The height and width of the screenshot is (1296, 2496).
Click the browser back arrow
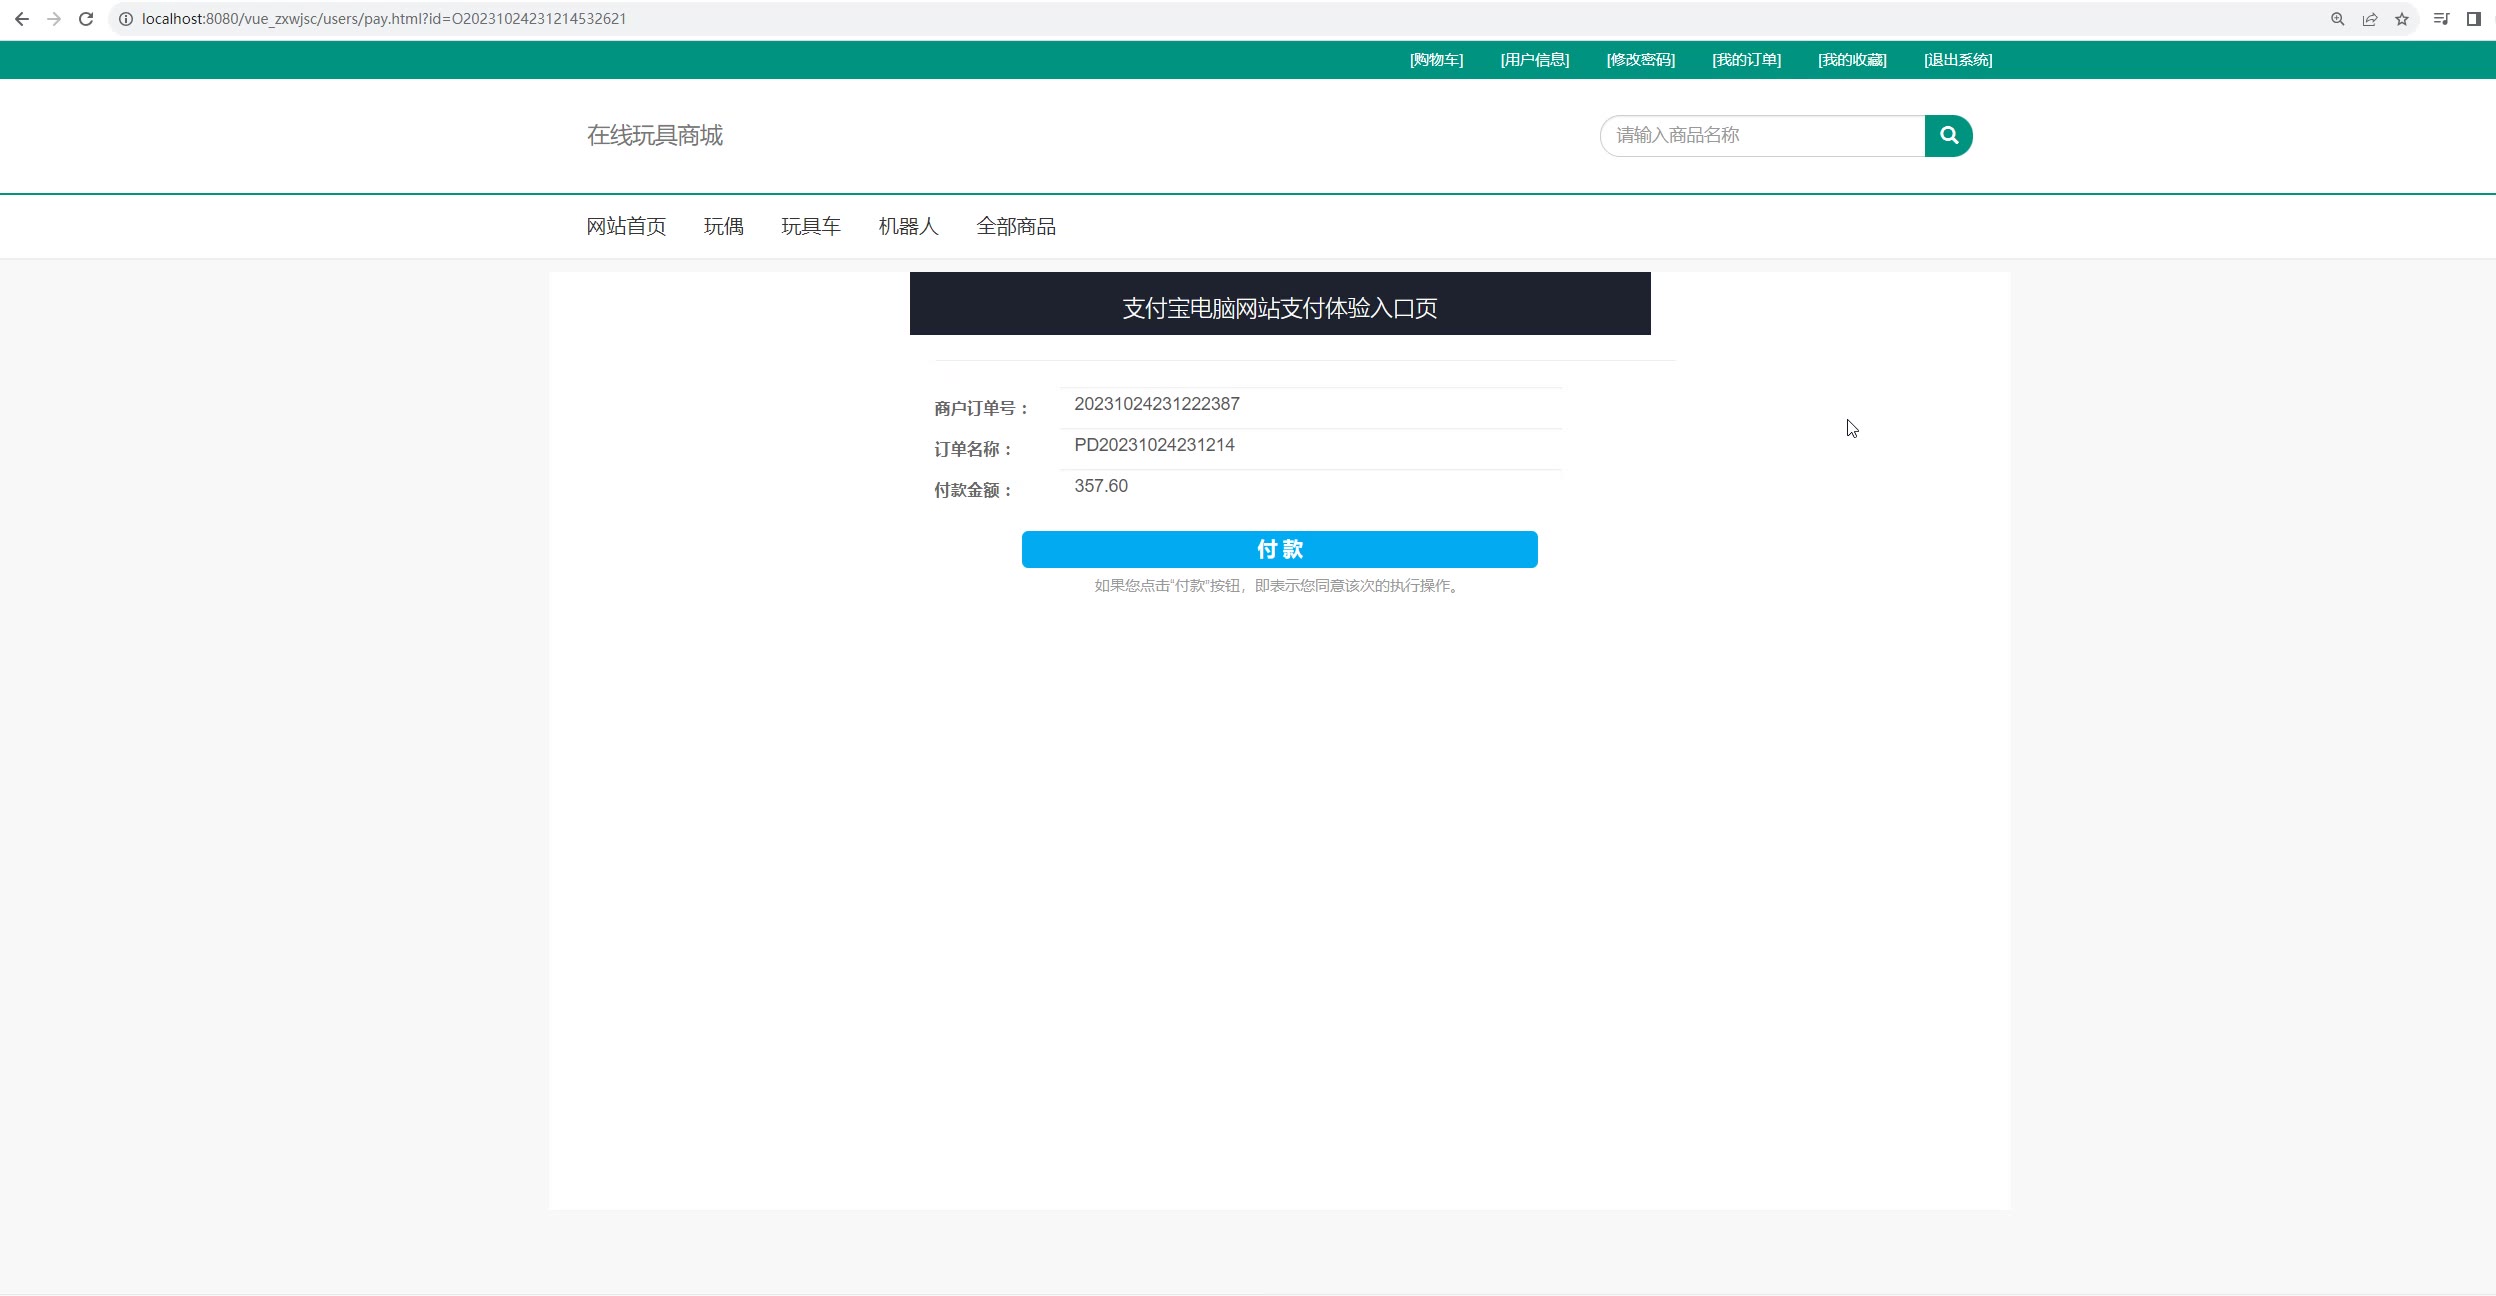21,19
